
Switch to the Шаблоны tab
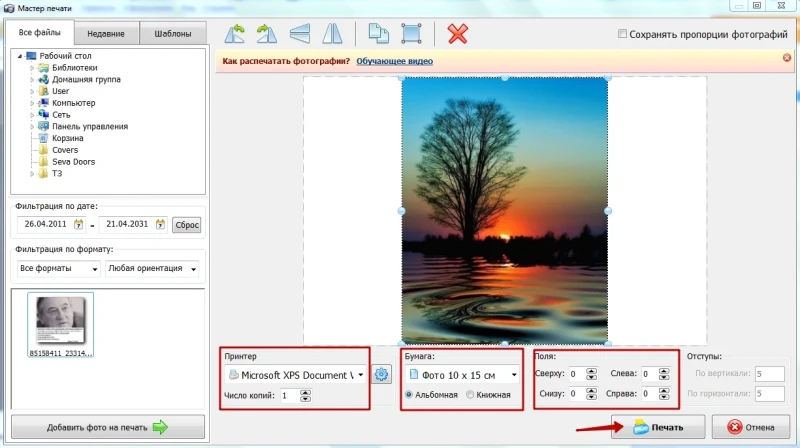tap(173, 34)
